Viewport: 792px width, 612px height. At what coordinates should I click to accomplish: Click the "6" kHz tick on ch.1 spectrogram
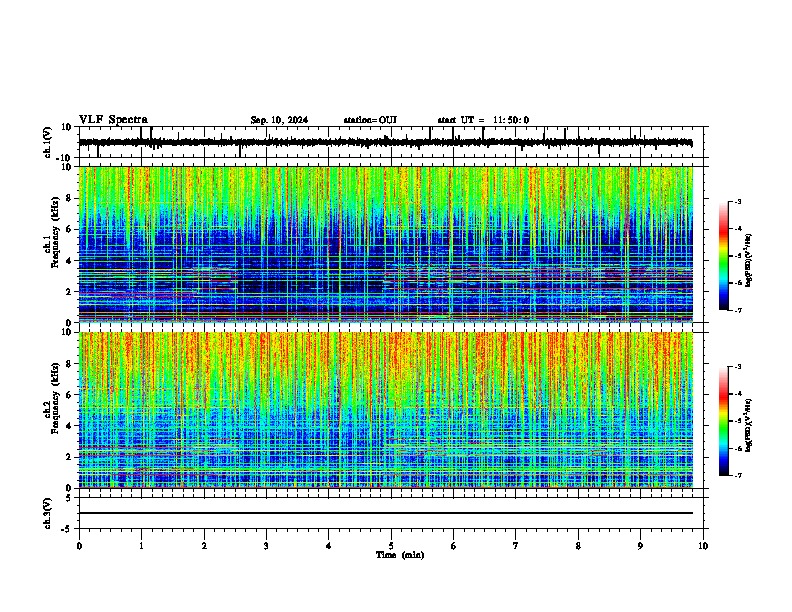pyautogui.click(x=70, y=229)
